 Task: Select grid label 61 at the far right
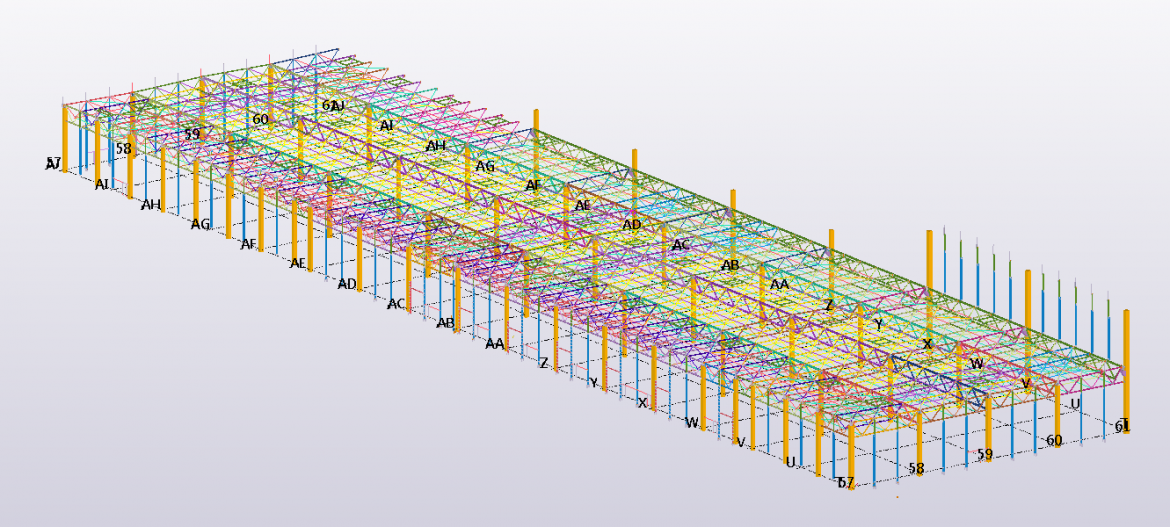pos(1122,426)
